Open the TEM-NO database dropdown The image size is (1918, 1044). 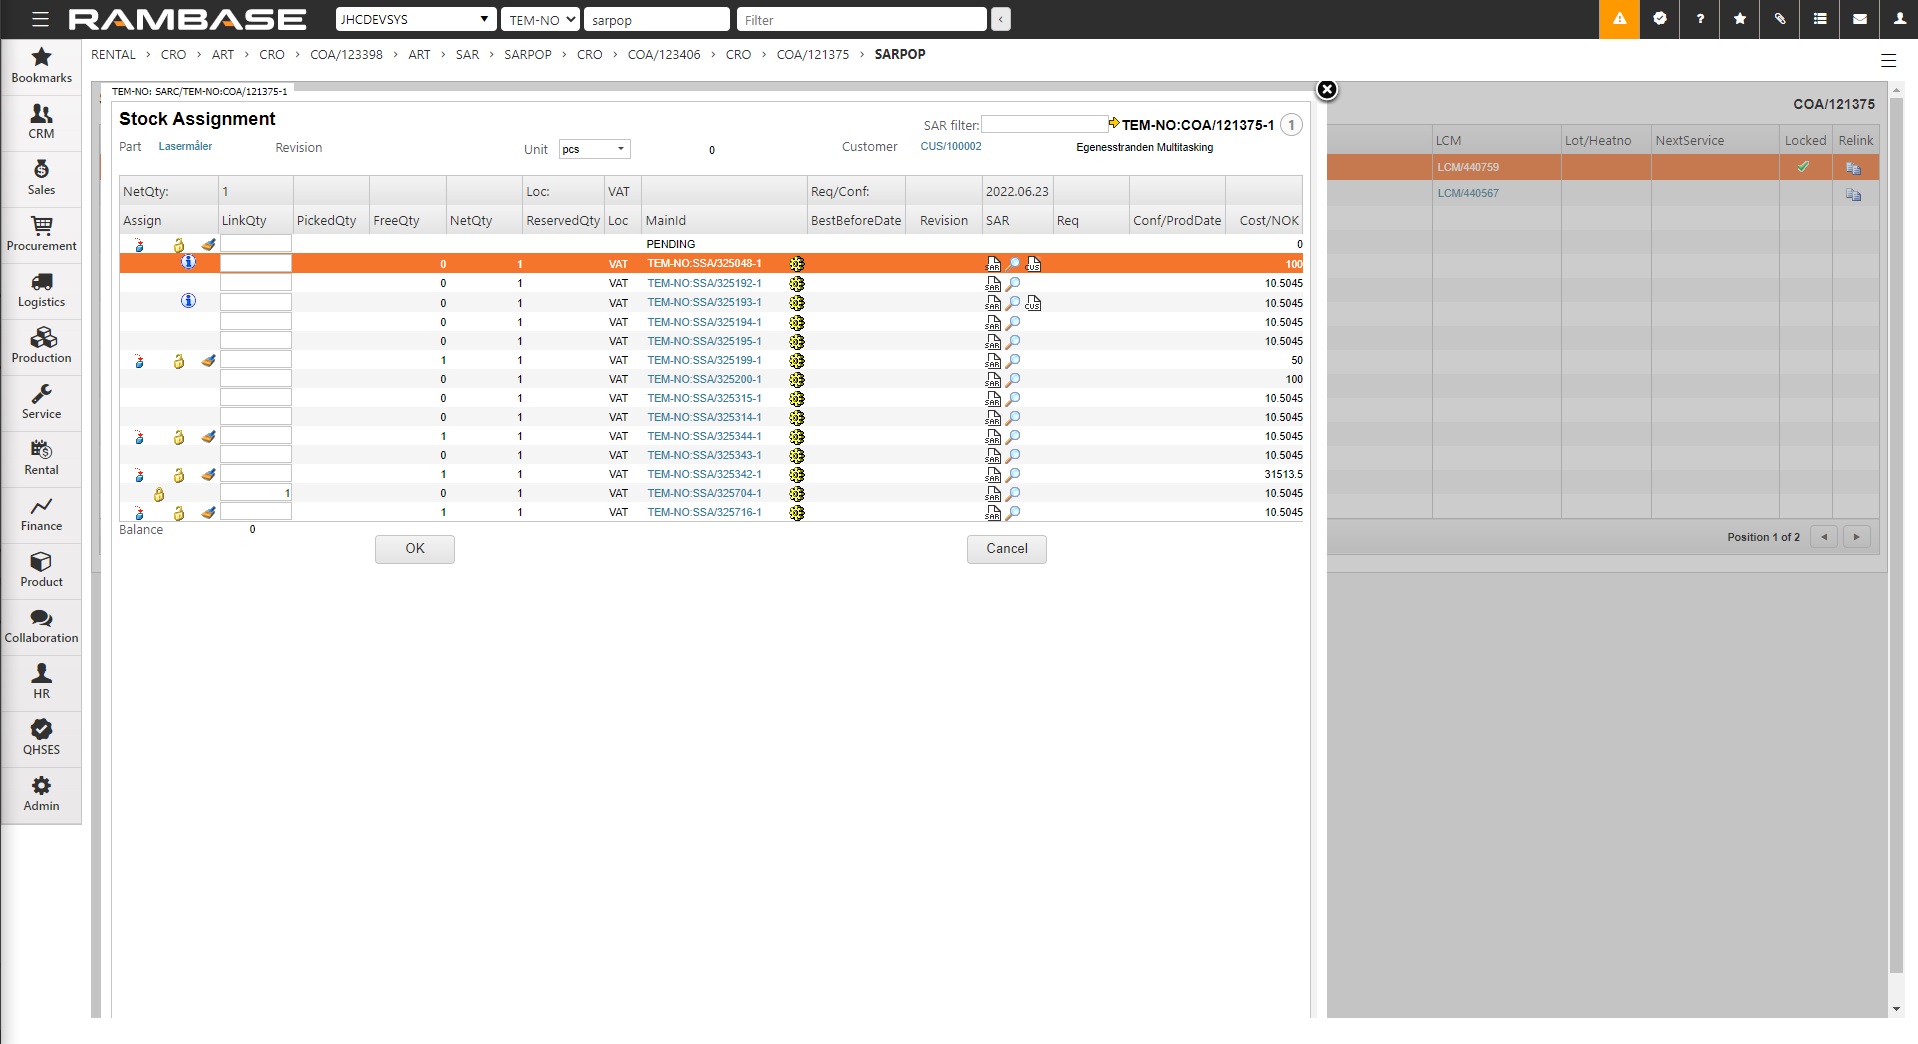tap(540, 19)
